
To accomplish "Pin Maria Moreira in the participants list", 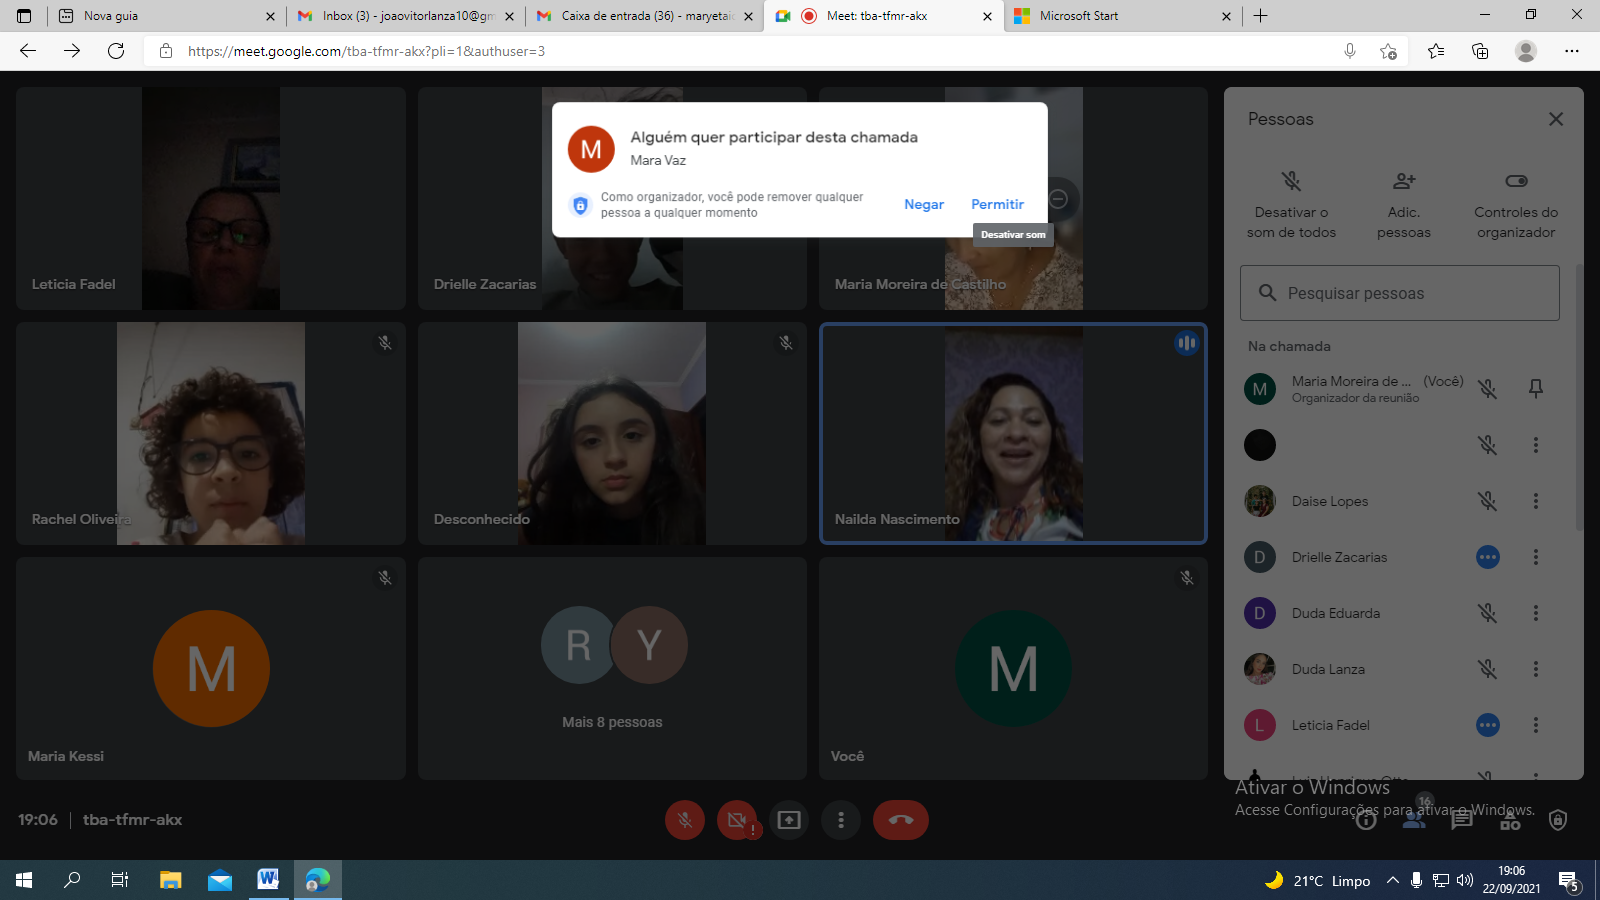I will (1536, 389).
